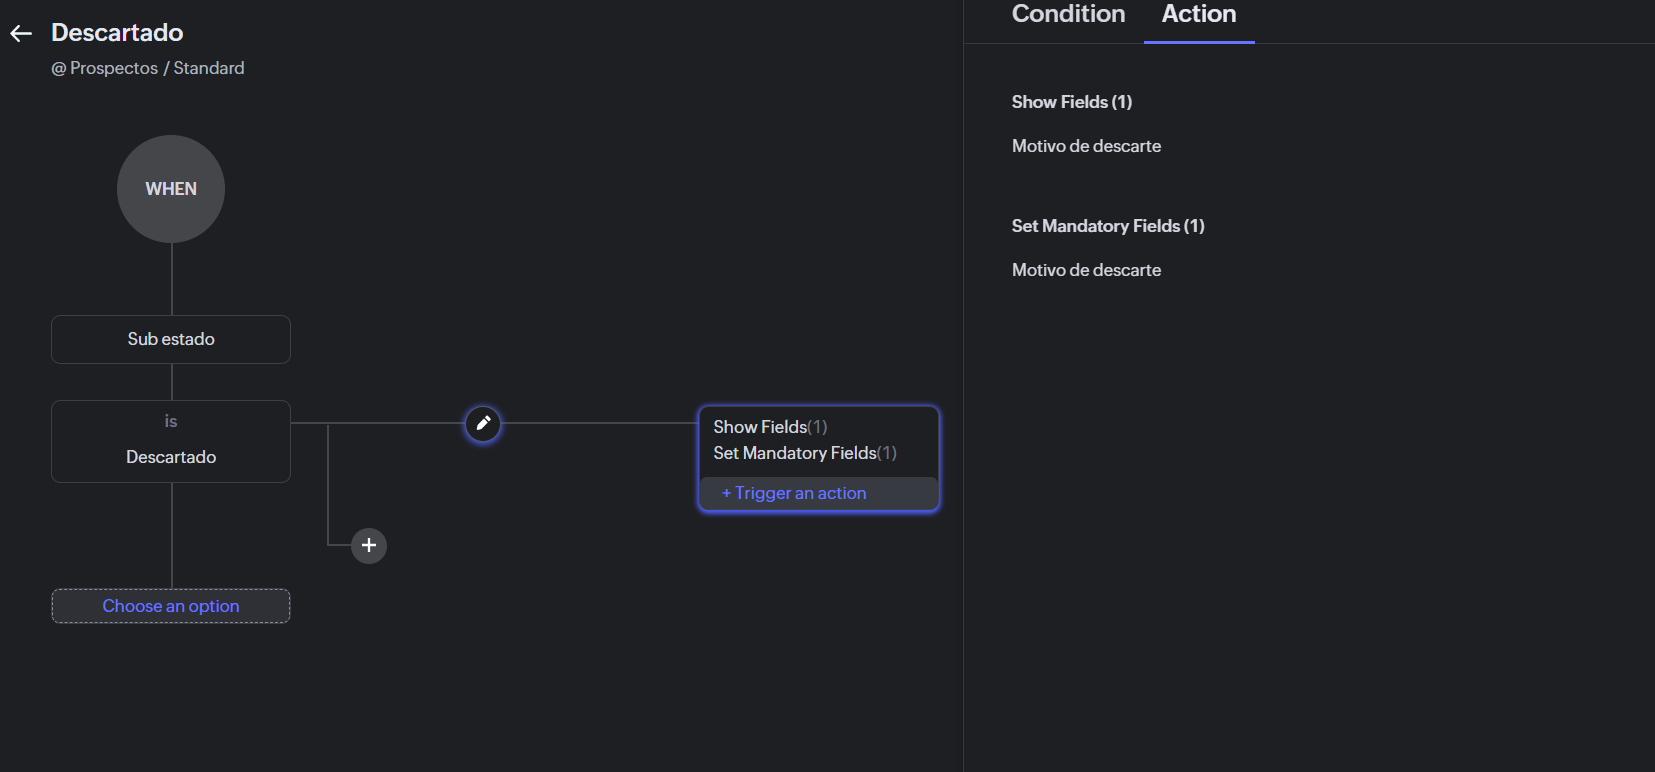Click the WHEN circle node
Image resolution: width=1655 pixels, height=772 pixels.
pyautogui.click(x=171, y=189)
